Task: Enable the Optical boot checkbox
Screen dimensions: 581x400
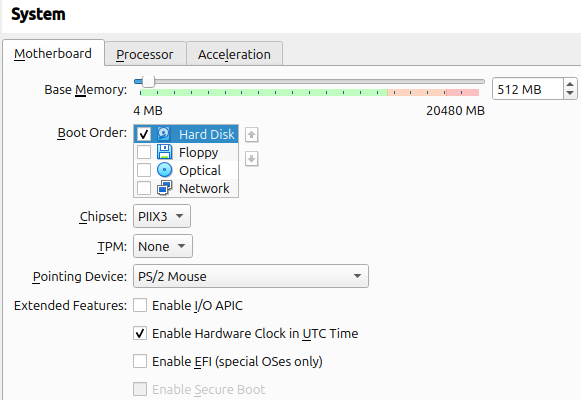Action: click(x=144, y=170)
